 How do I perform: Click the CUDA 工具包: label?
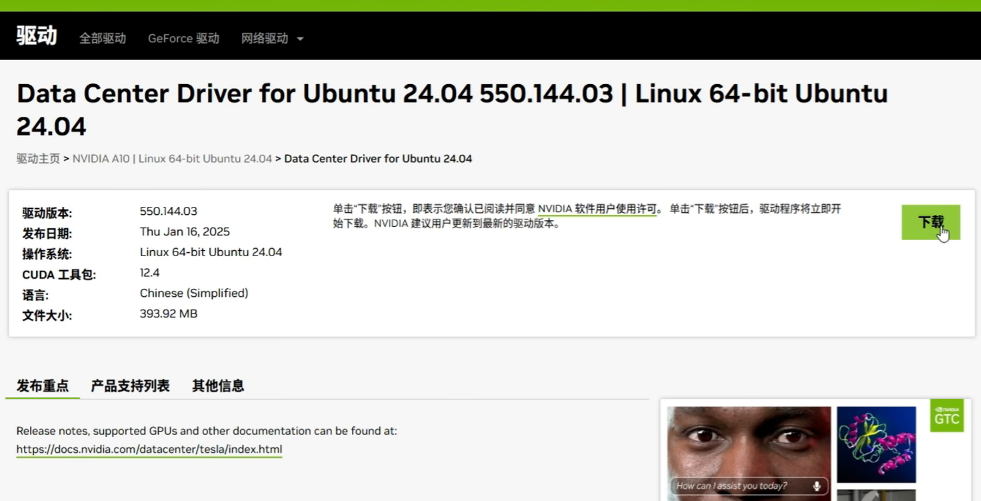pyautogui.click(x=59, y=275)
